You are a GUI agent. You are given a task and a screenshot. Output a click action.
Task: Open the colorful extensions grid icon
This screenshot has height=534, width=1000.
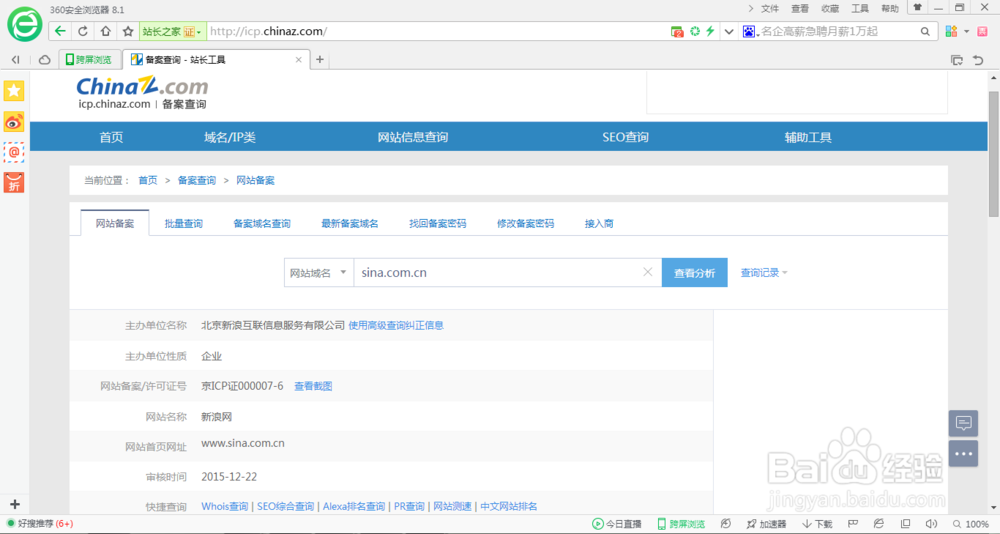(x=951, y=31)
